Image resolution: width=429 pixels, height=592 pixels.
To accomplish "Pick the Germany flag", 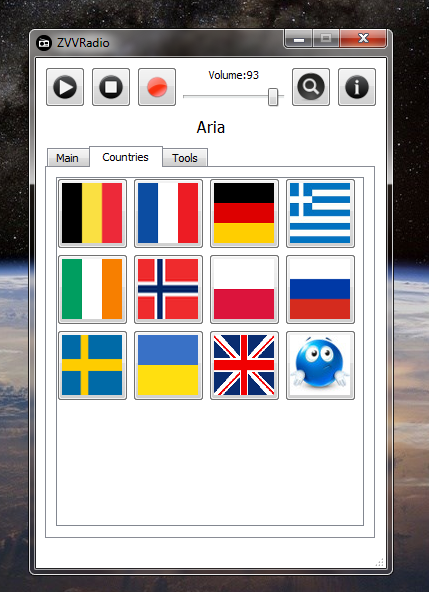I will (x=244, y=213).
